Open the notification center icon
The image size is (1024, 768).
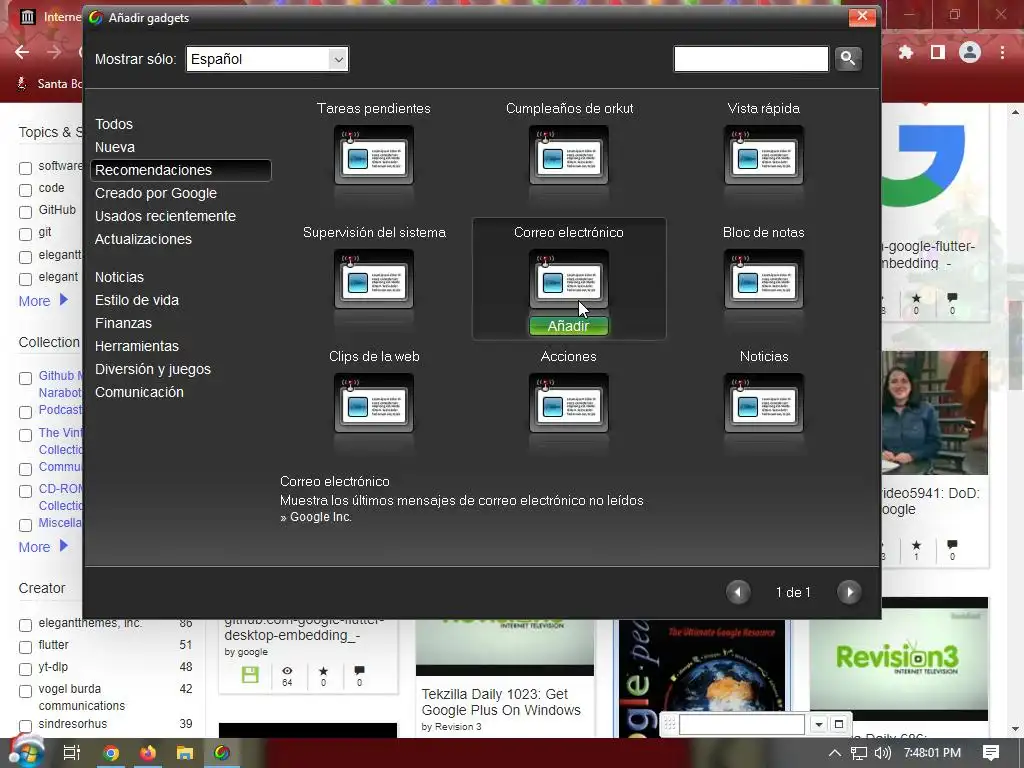coord(991,753)
